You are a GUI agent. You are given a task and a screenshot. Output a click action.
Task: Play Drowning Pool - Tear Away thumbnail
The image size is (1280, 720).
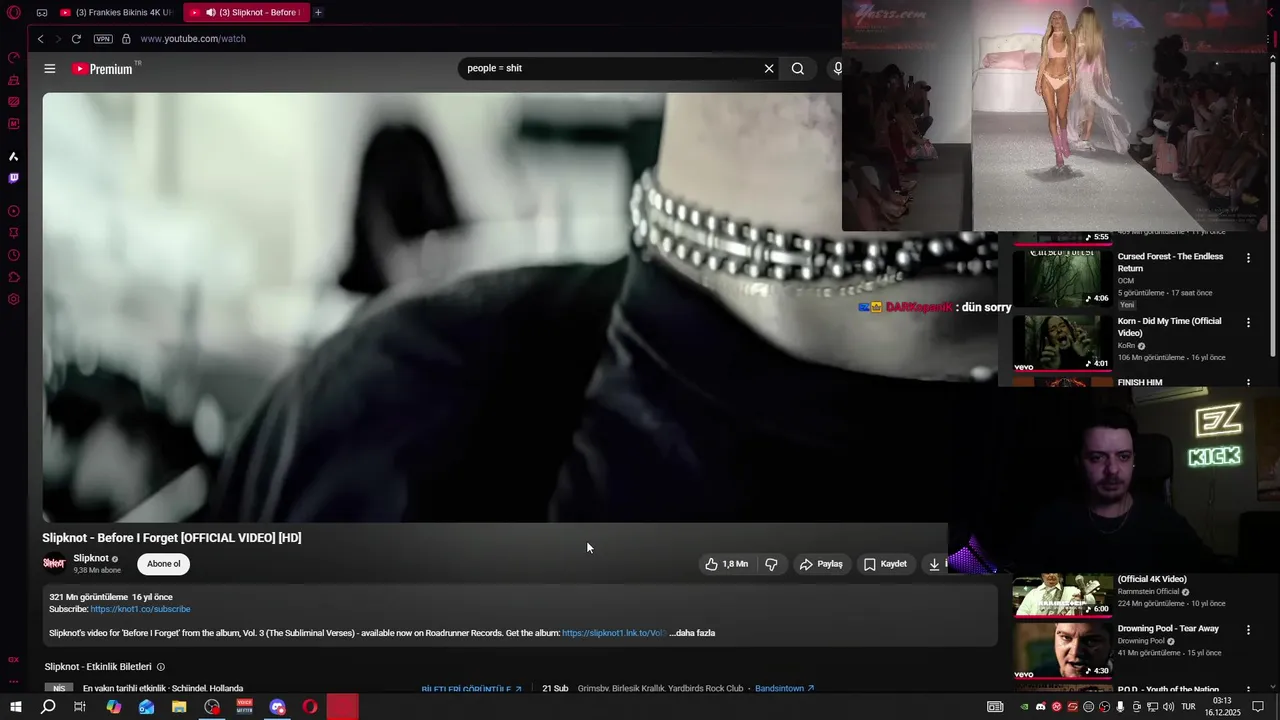(x=1062, y=651)
